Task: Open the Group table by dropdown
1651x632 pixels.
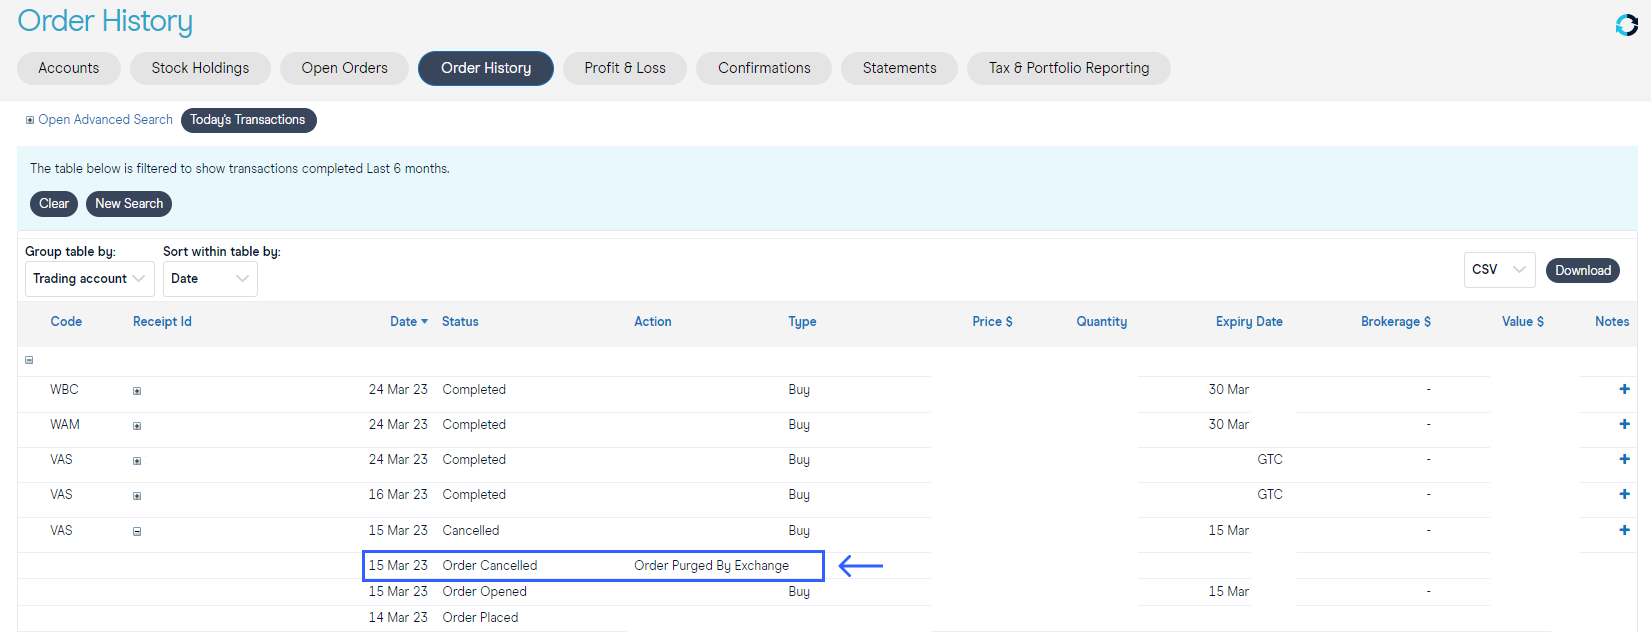Action: coord(89,279)
